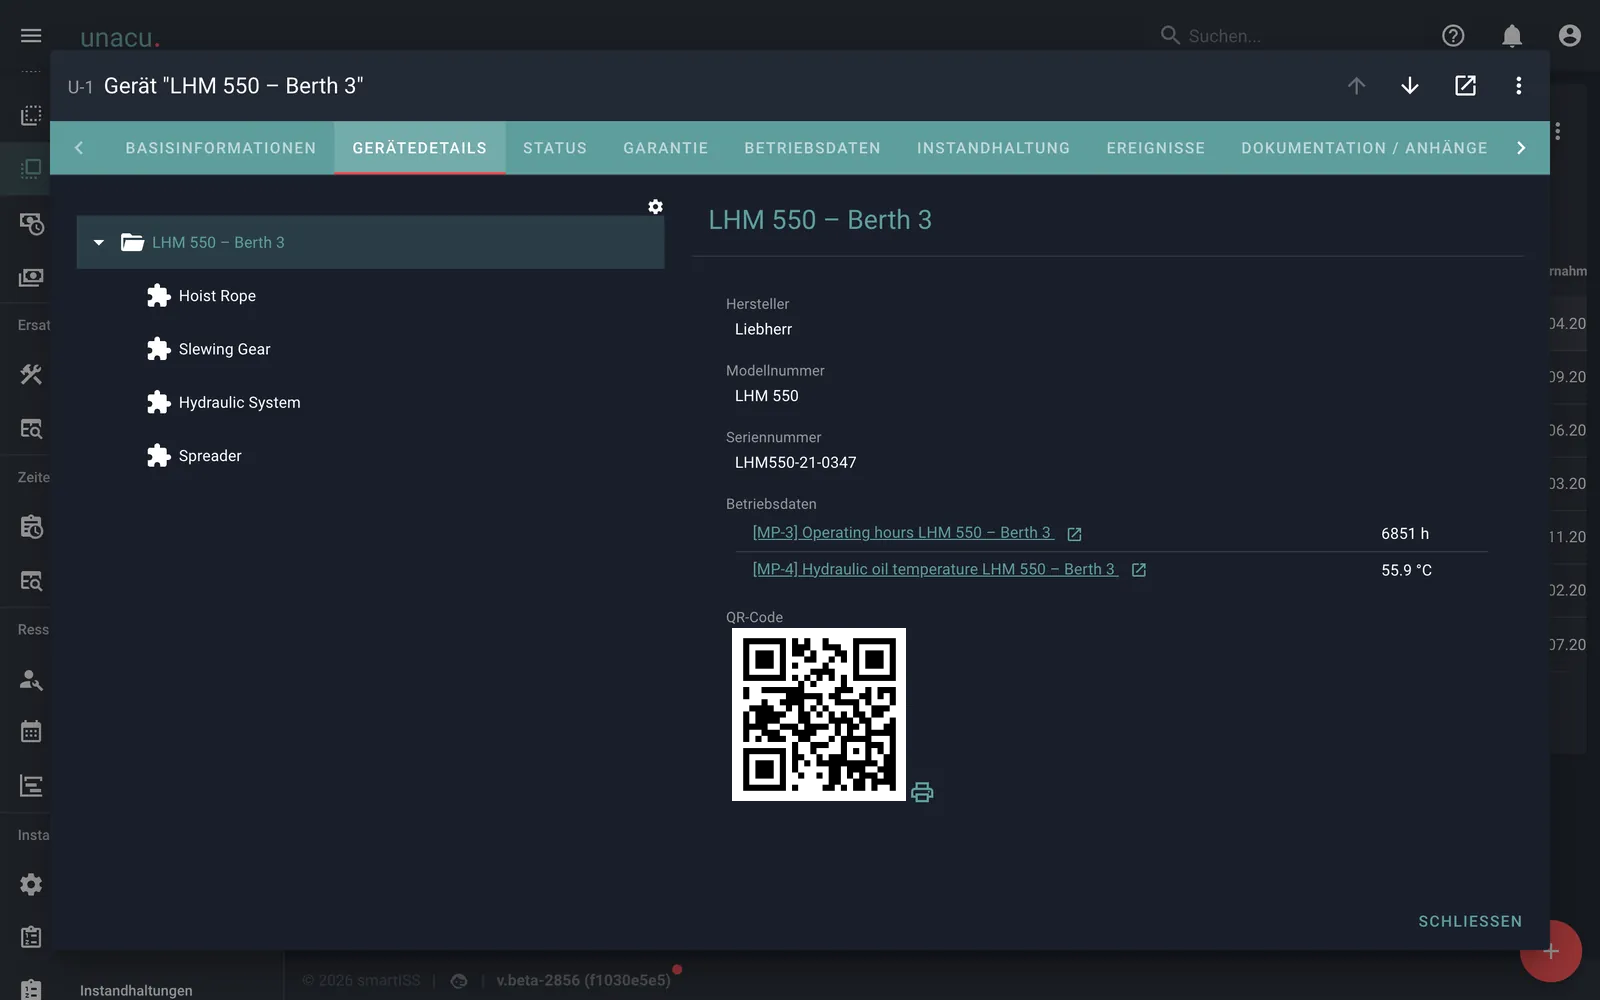Image resolution: width=1600 pixels, height=1000 pixels.
Task: Open external link icon for MP-4
Action: pyautogui.click(x=1138, y=570)
